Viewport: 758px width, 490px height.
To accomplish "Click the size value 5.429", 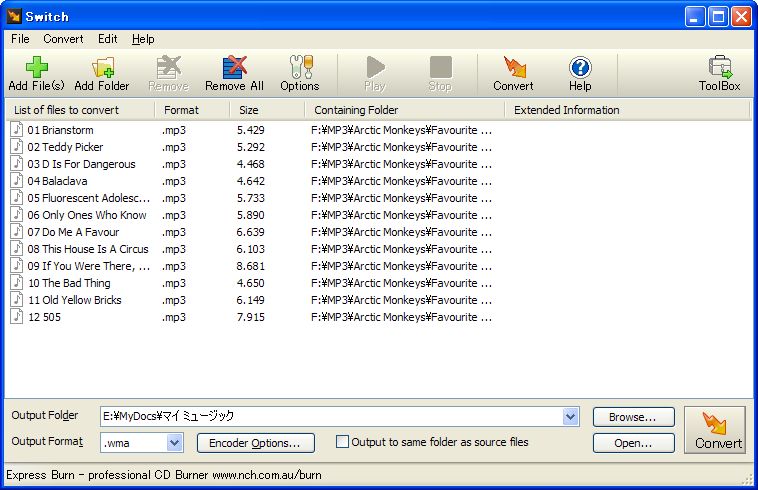I will (x=250, y=130).
